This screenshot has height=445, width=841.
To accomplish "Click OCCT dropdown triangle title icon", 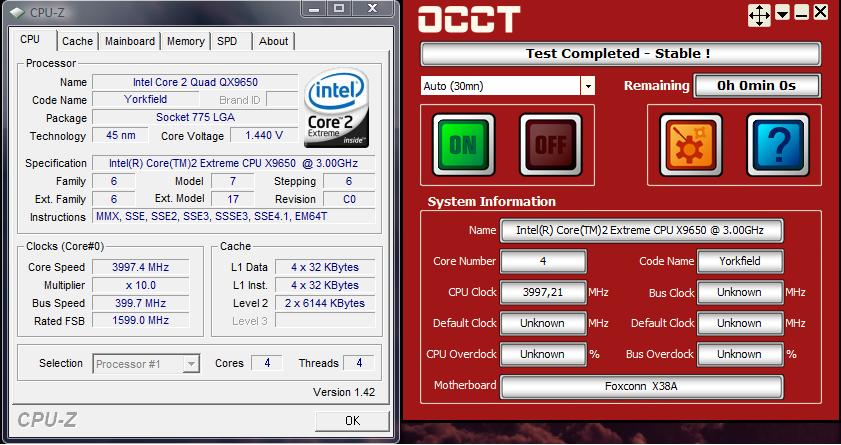I will click(783, 13).
